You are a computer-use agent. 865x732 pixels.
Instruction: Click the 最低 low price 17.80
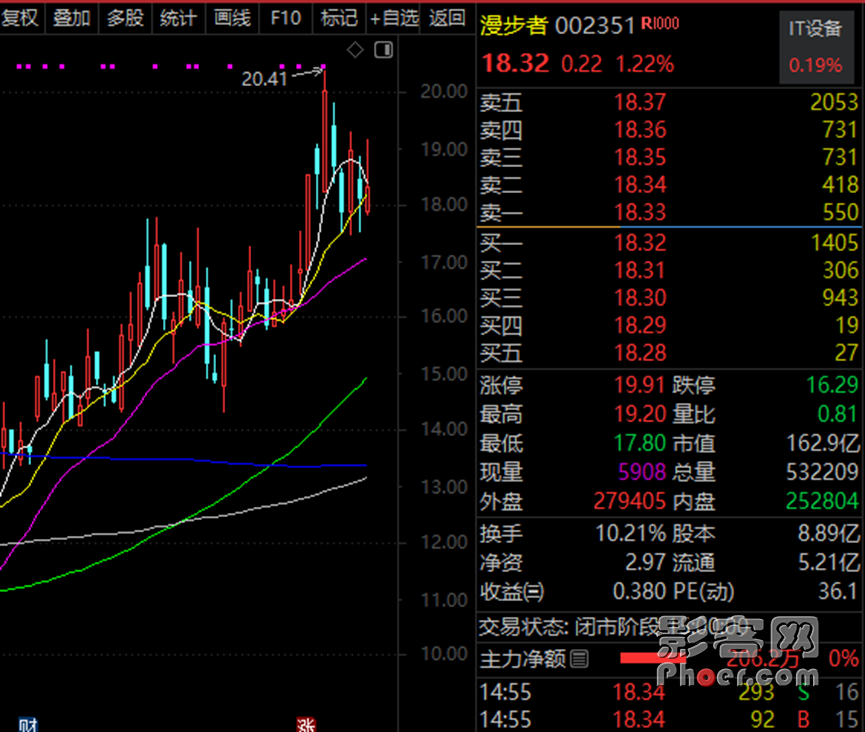pos(640,443)
